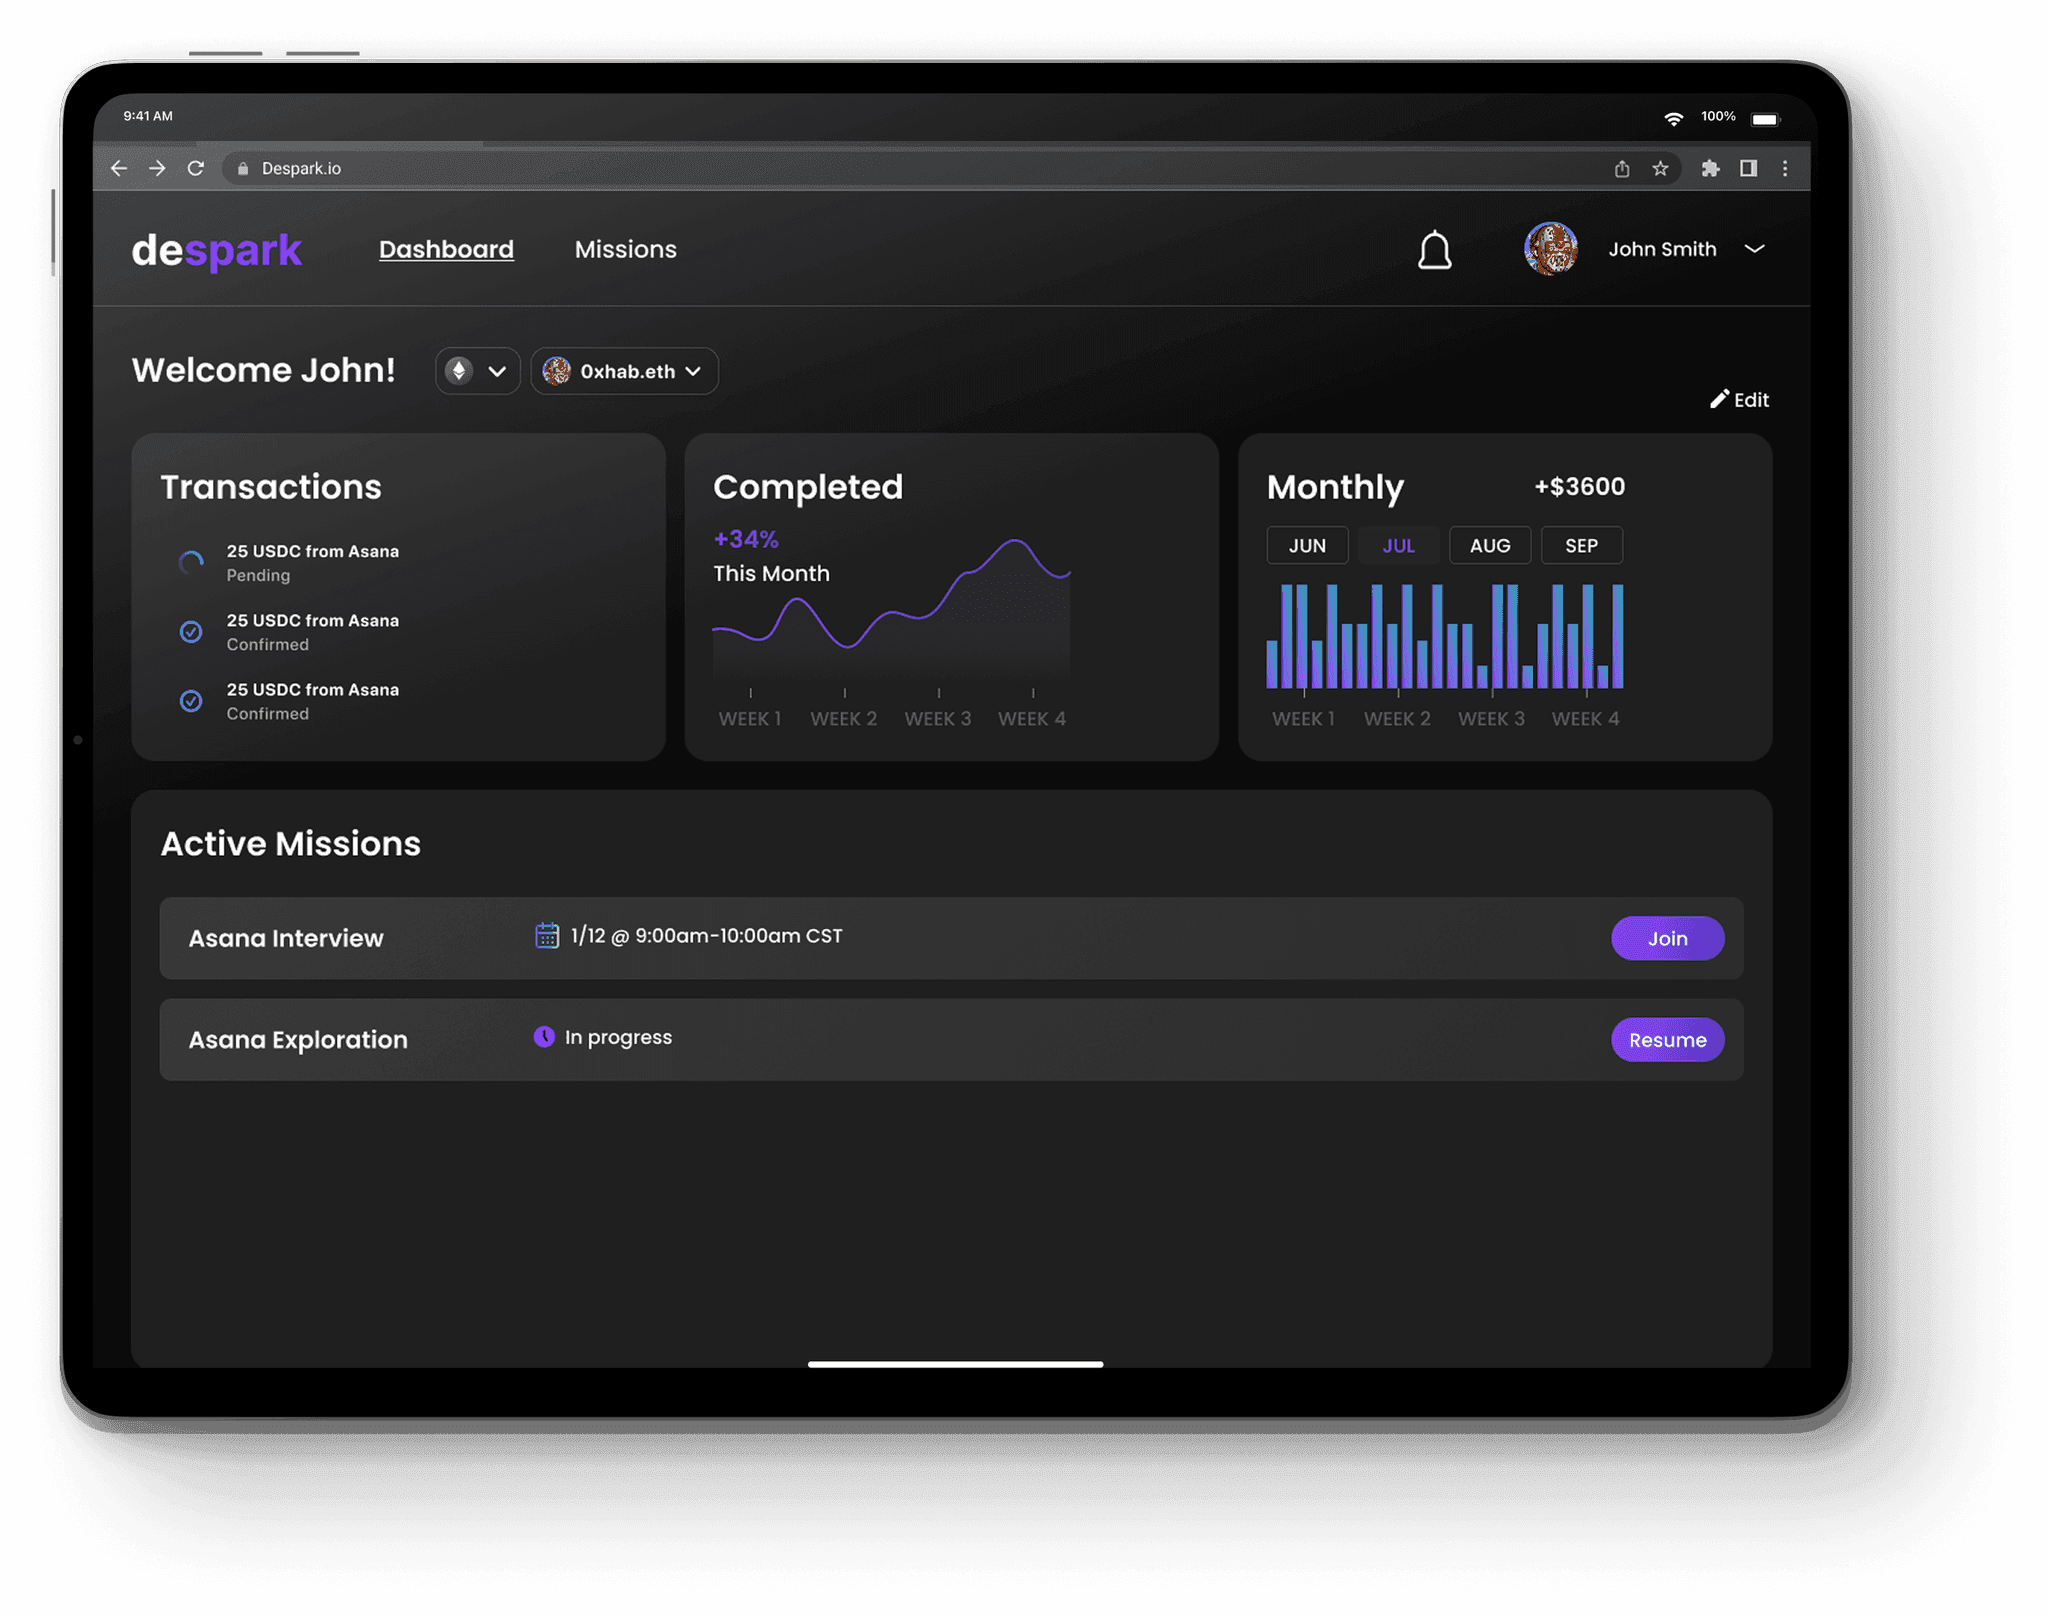2048x1616 pixels.
Task: Select the AUG month tab
Action: pyautogui.click(x=1490, y=546)
